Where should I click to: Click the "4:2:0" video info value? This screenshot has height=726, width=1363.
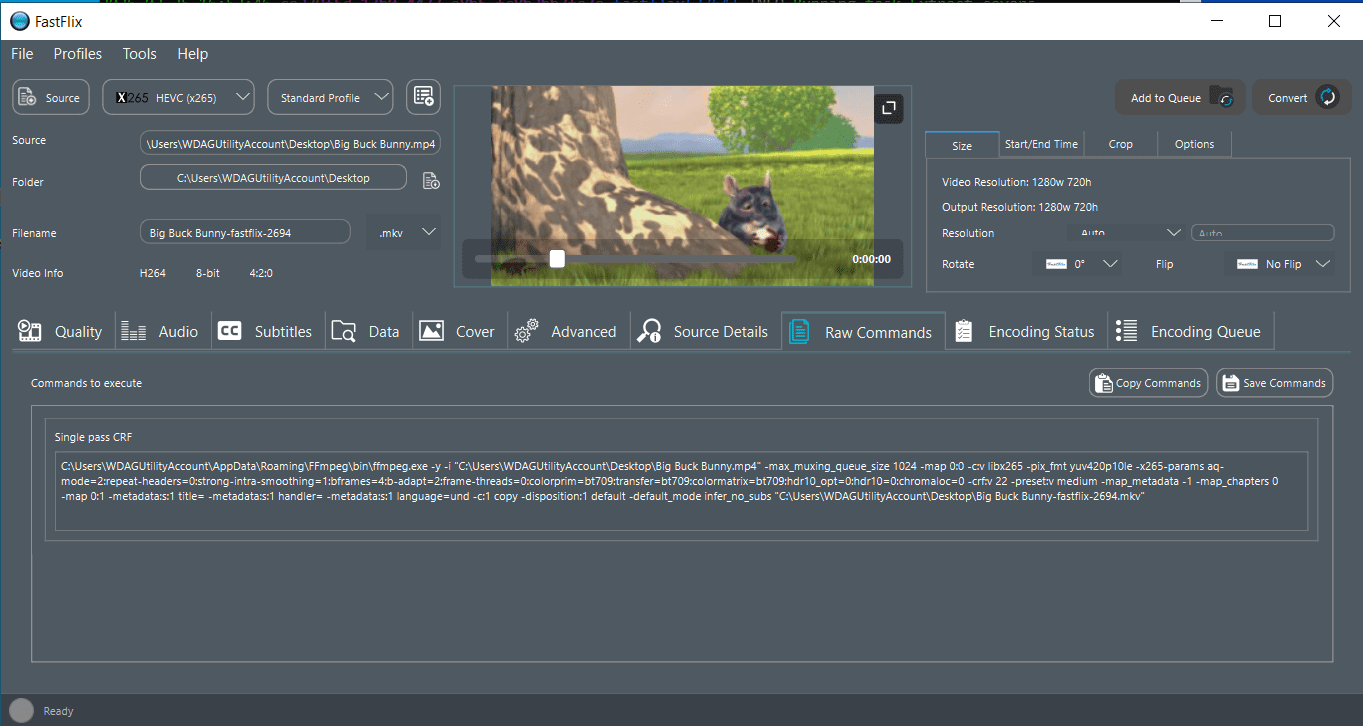click(x=262, y=273)
